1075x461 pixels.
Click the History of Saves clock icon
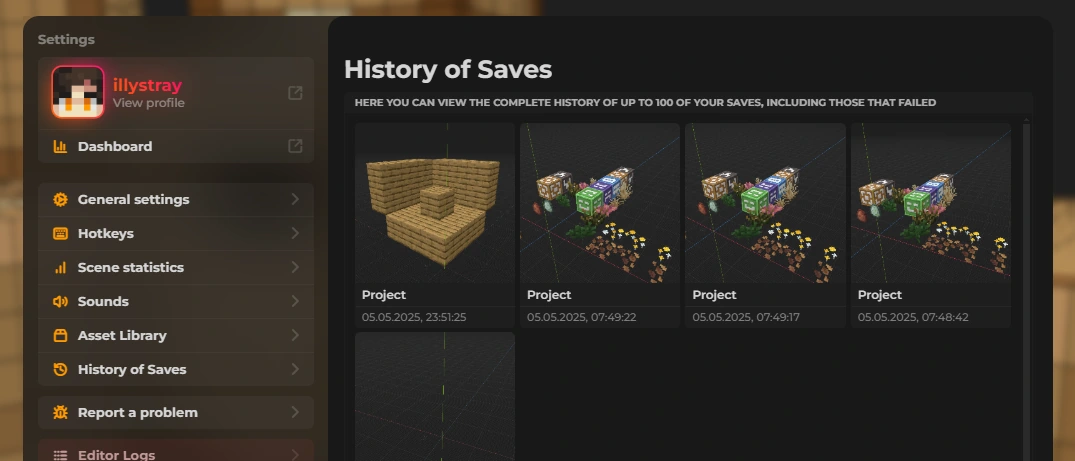tap(60, 369)
